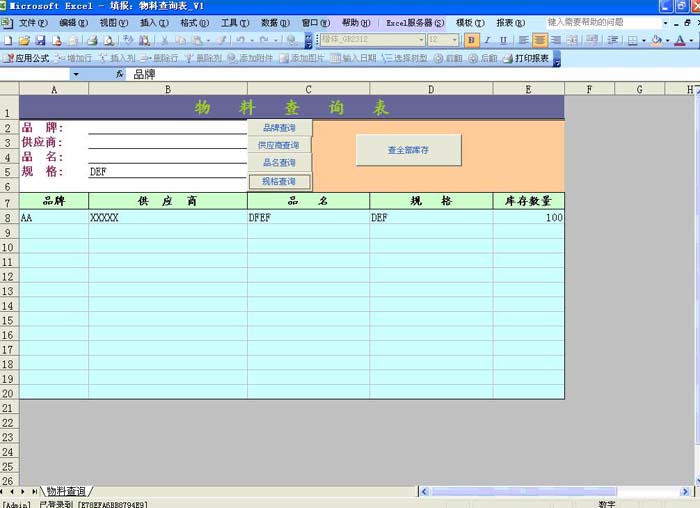Click the New workbook icon

point(8,40)
